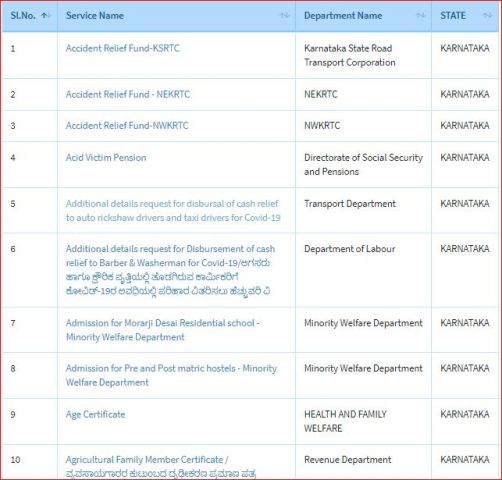
Task: Select the Transport Department cell
Action: coord(363,210)
